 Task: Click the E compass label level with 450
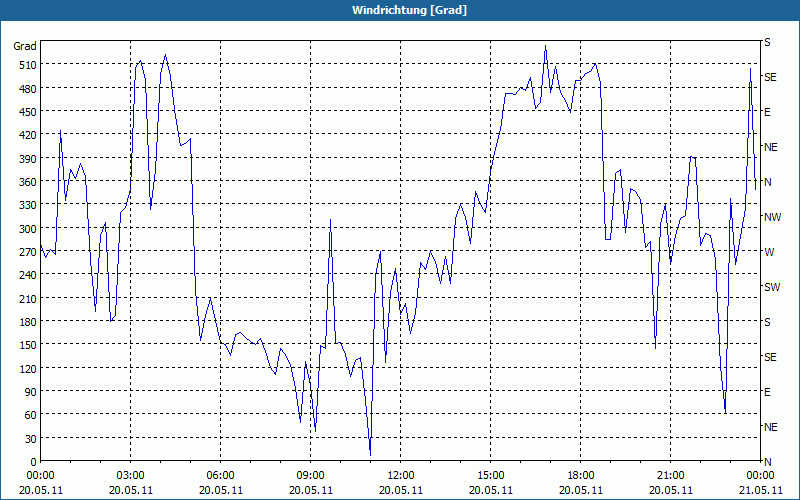pyautogui.click(x=767, y=112)
